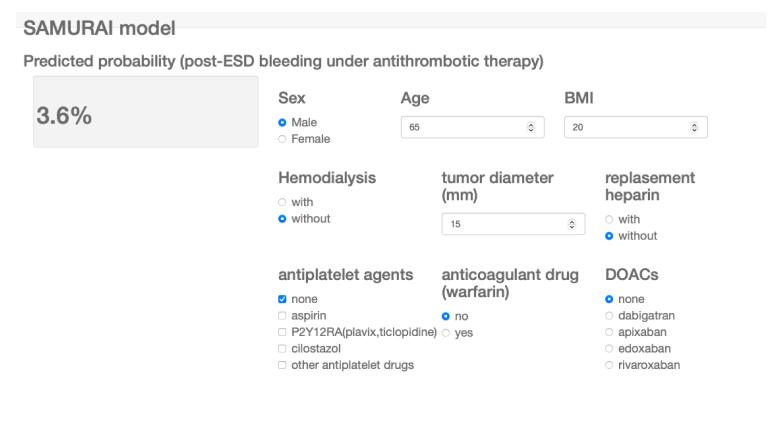Choose Hemodialysis 'without' option
Image resolution: width=780 pixels, height=440 pixels.
283,218
